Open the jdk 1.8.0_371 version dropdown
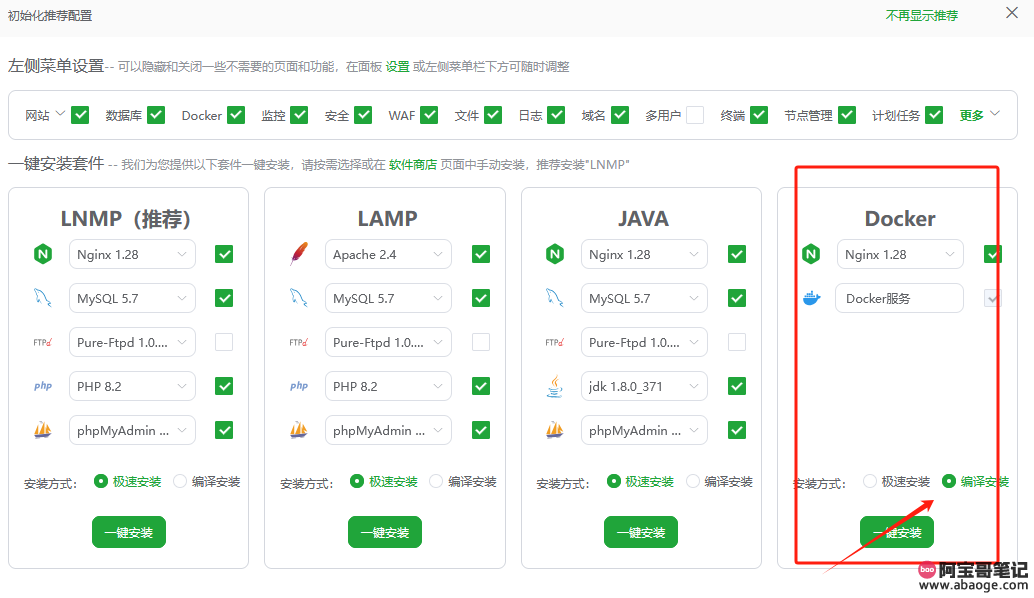 [644, 386]
